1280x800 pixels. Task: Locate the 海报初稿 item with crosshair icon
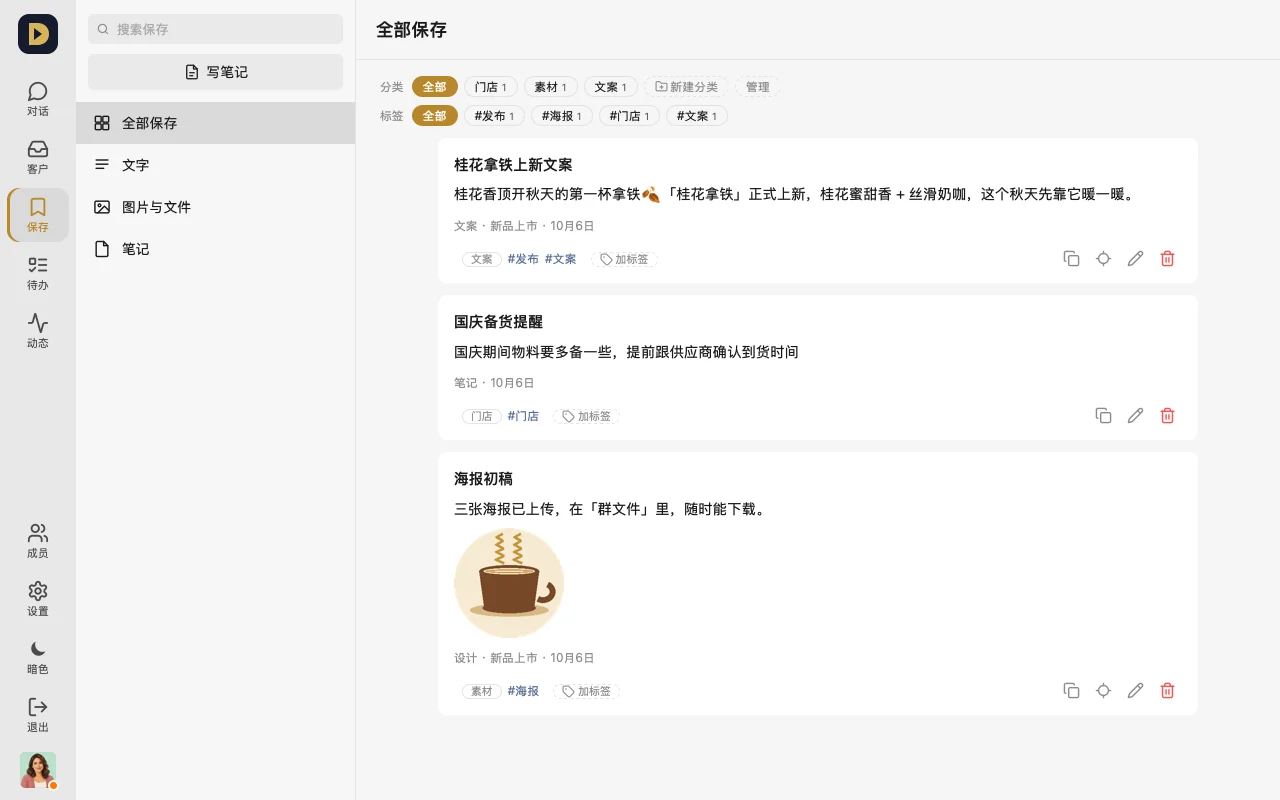point(1103,691)
